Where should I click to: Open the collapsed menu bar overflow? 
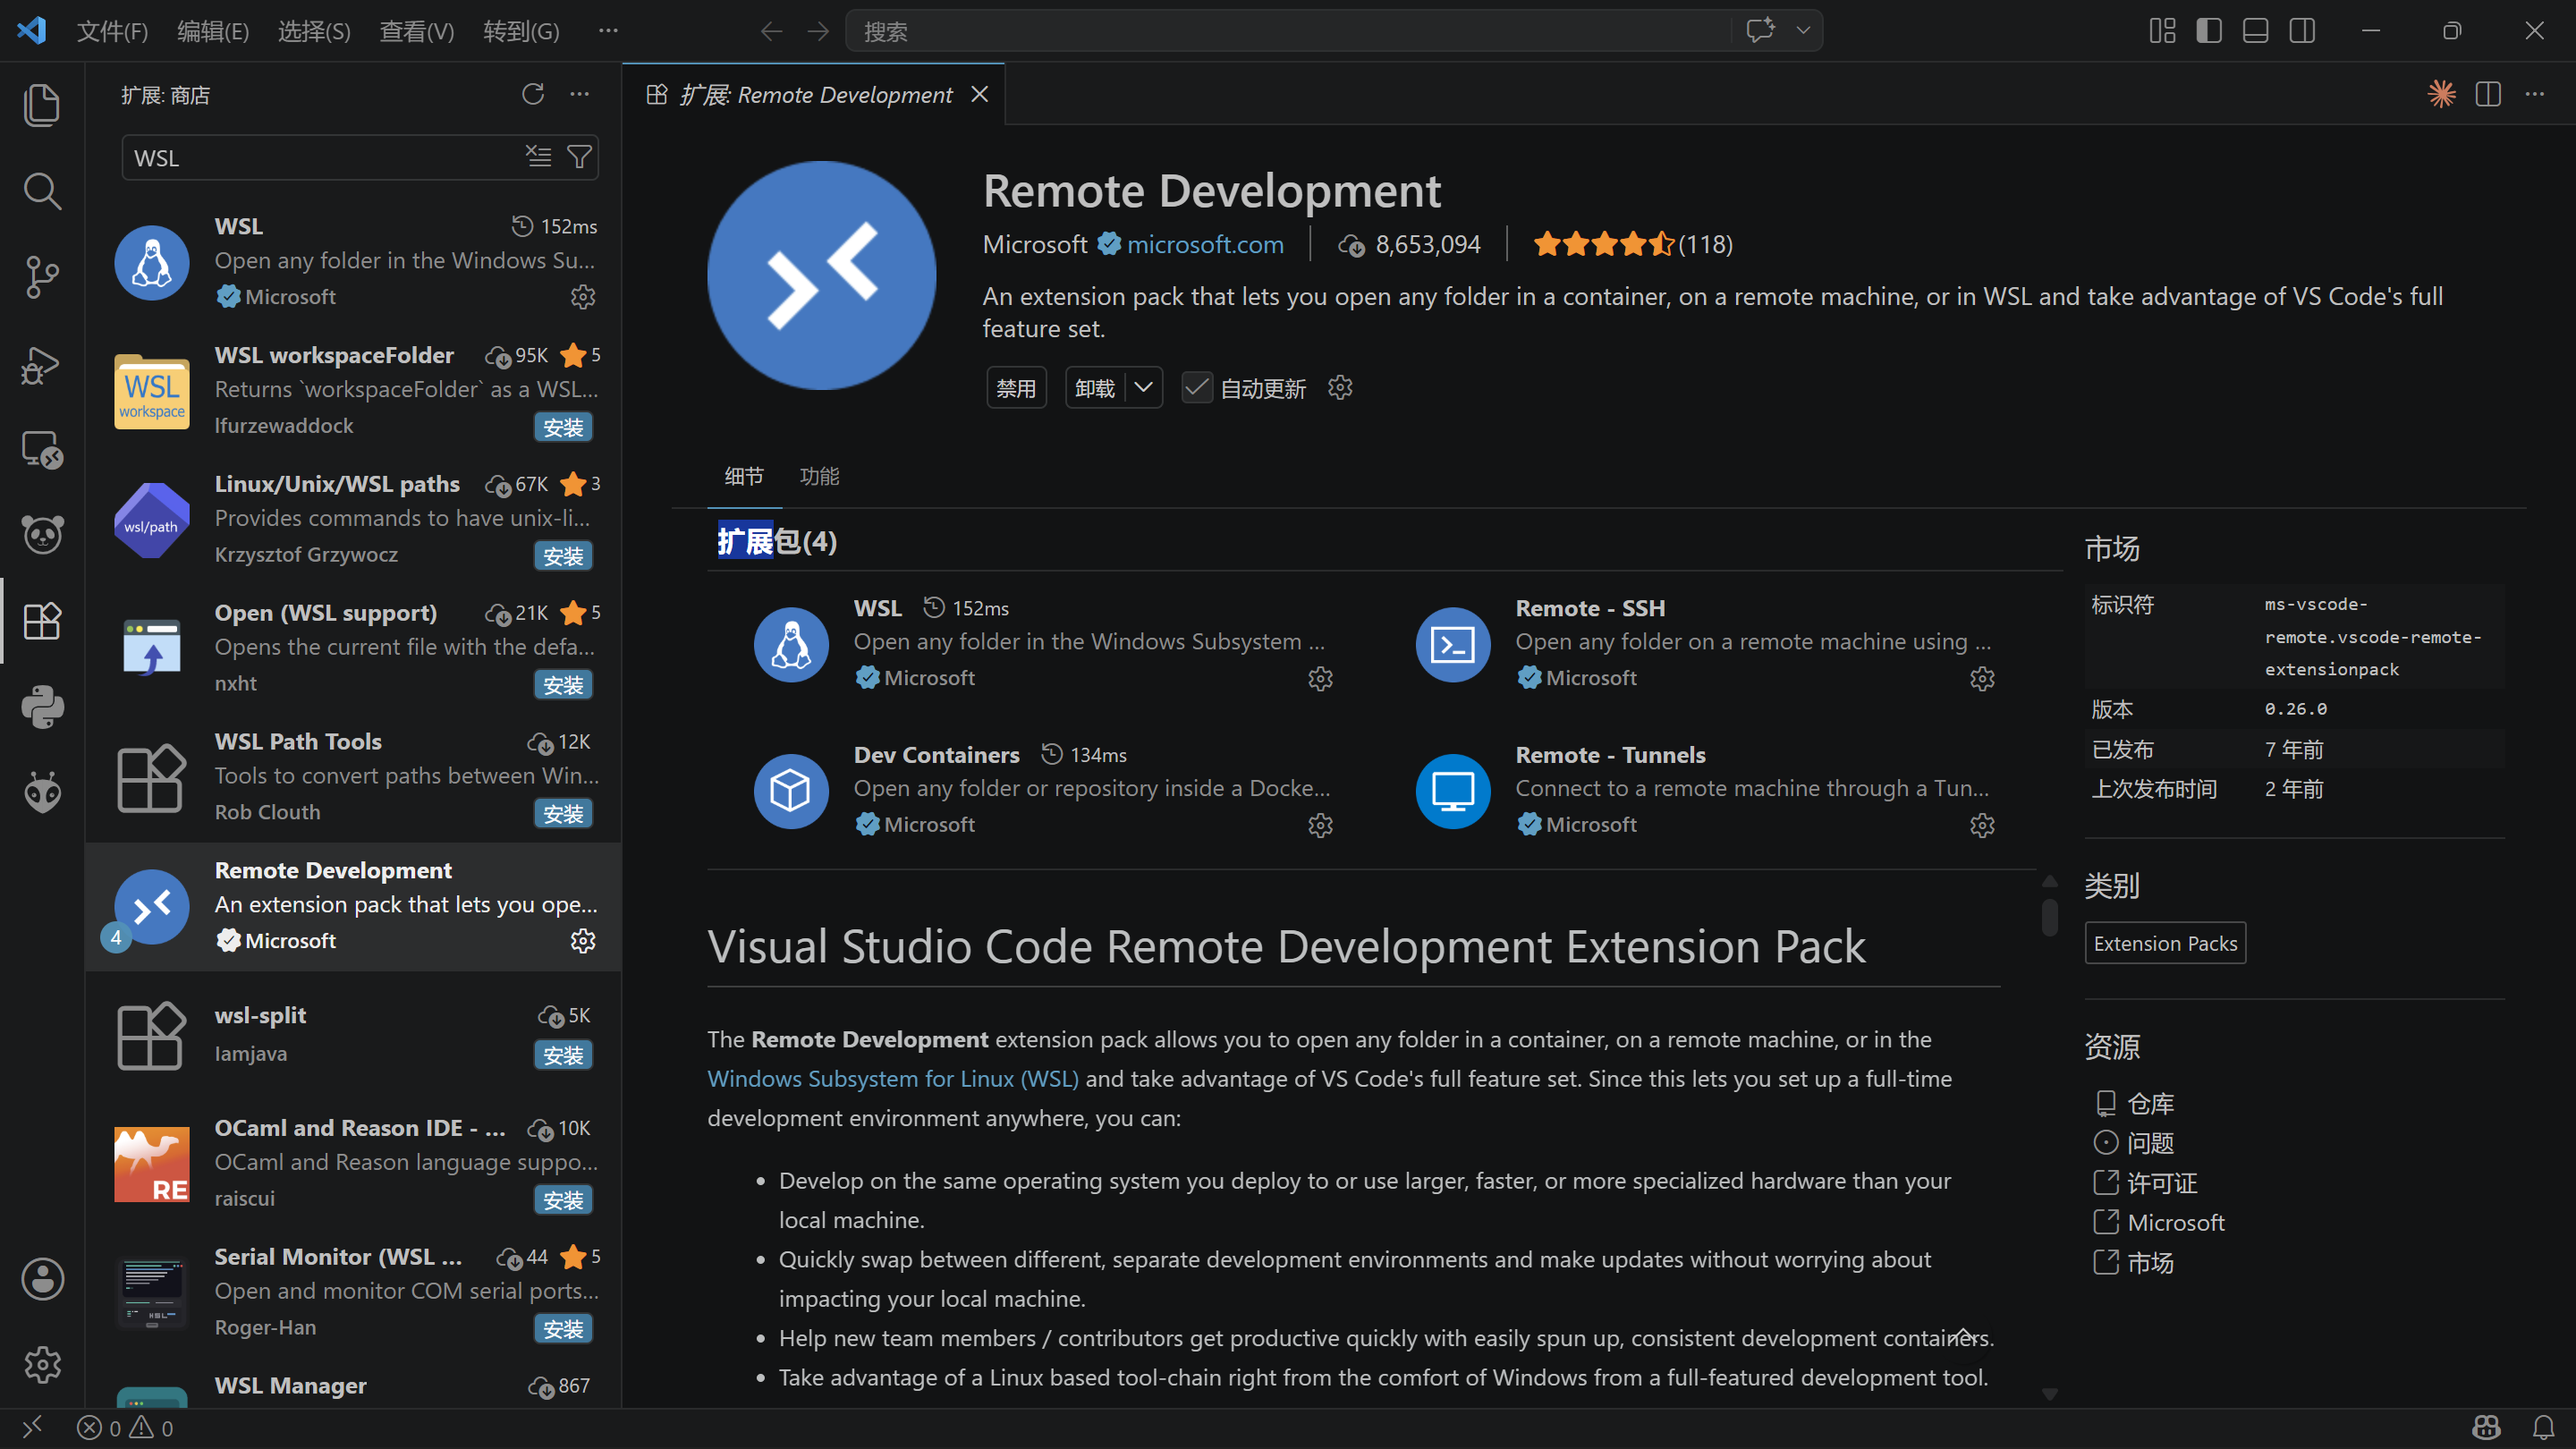608,31
